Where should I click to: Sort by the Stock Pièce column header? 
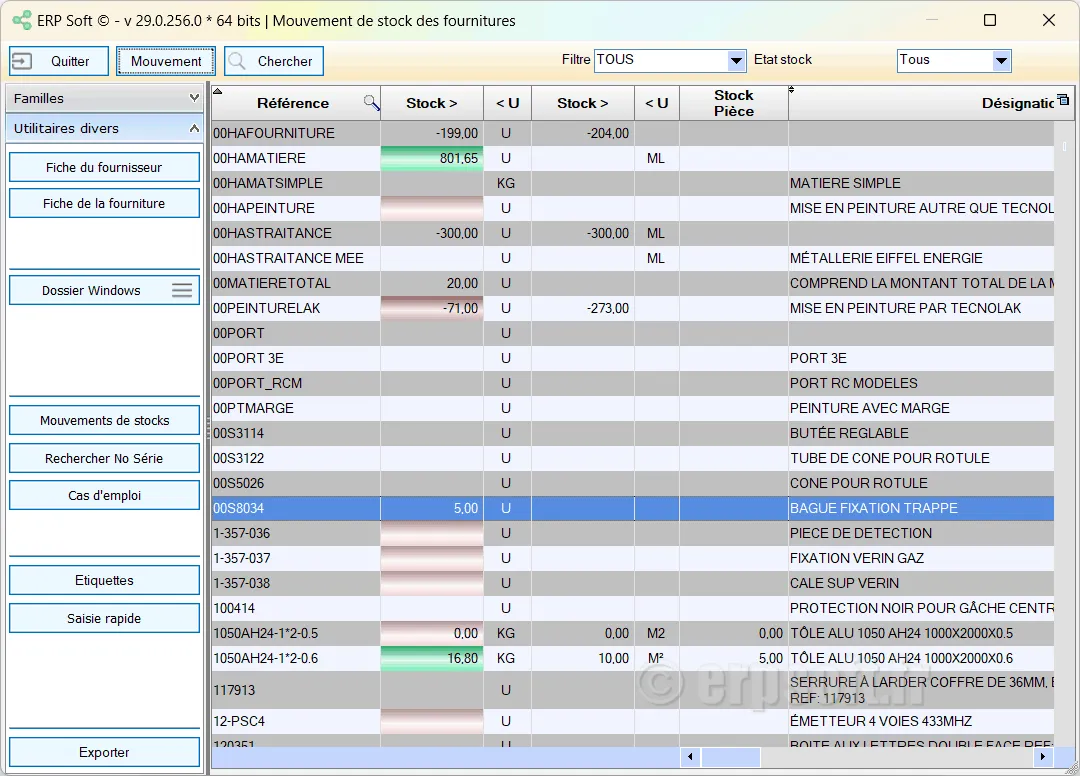(x=733, y=102)
